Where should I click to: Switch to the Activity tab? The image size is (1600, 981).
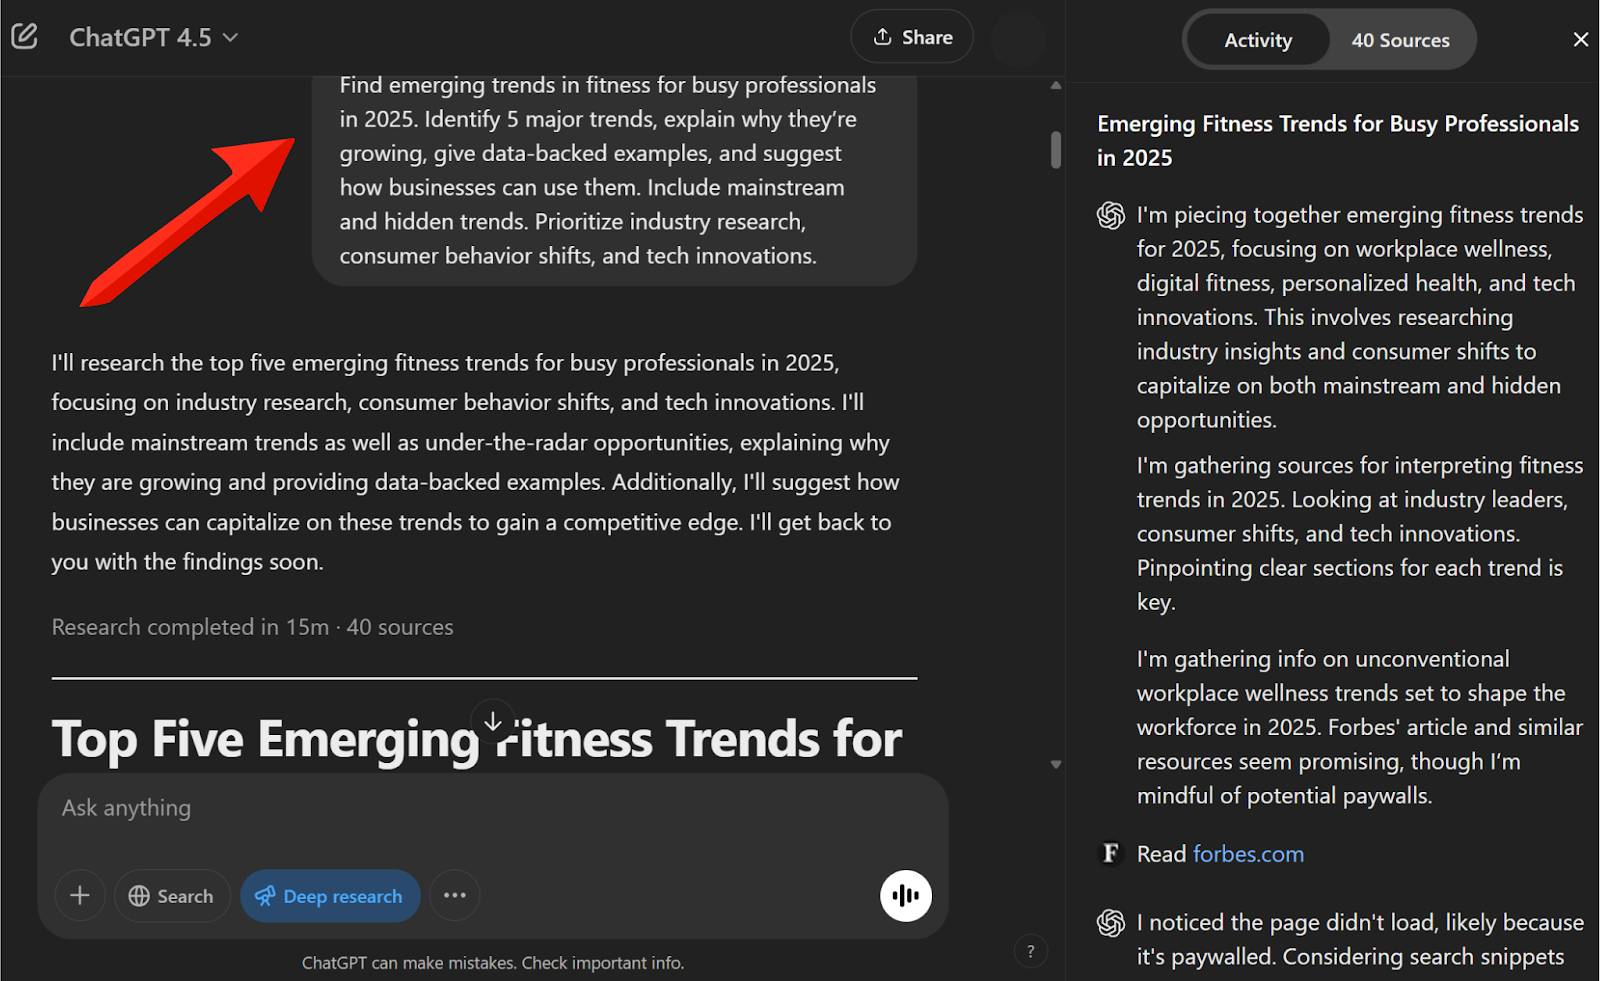pyautogui.click(x=1258, y=40)
